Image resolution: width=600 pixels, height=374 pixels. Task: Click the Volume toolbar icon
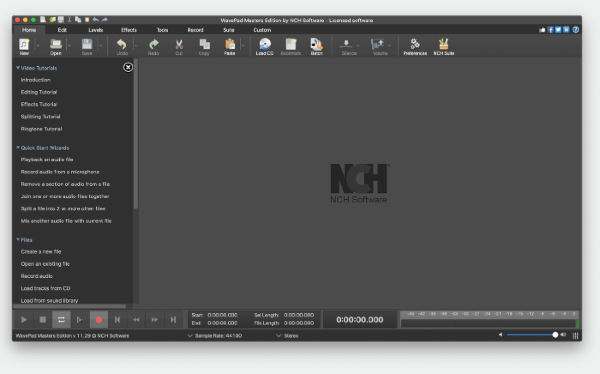pos(380,47)
